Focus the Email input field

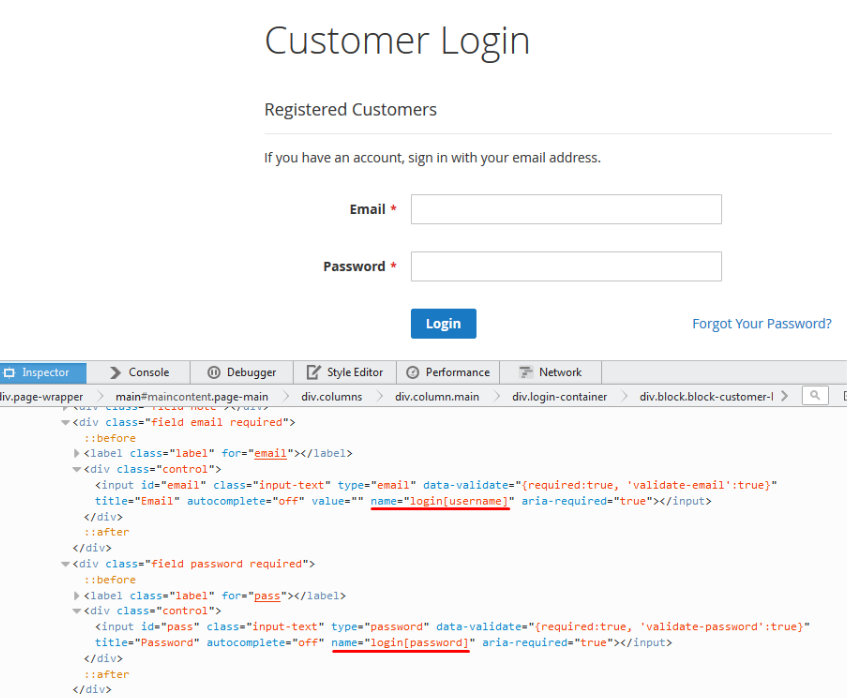(x=566, y=209)
